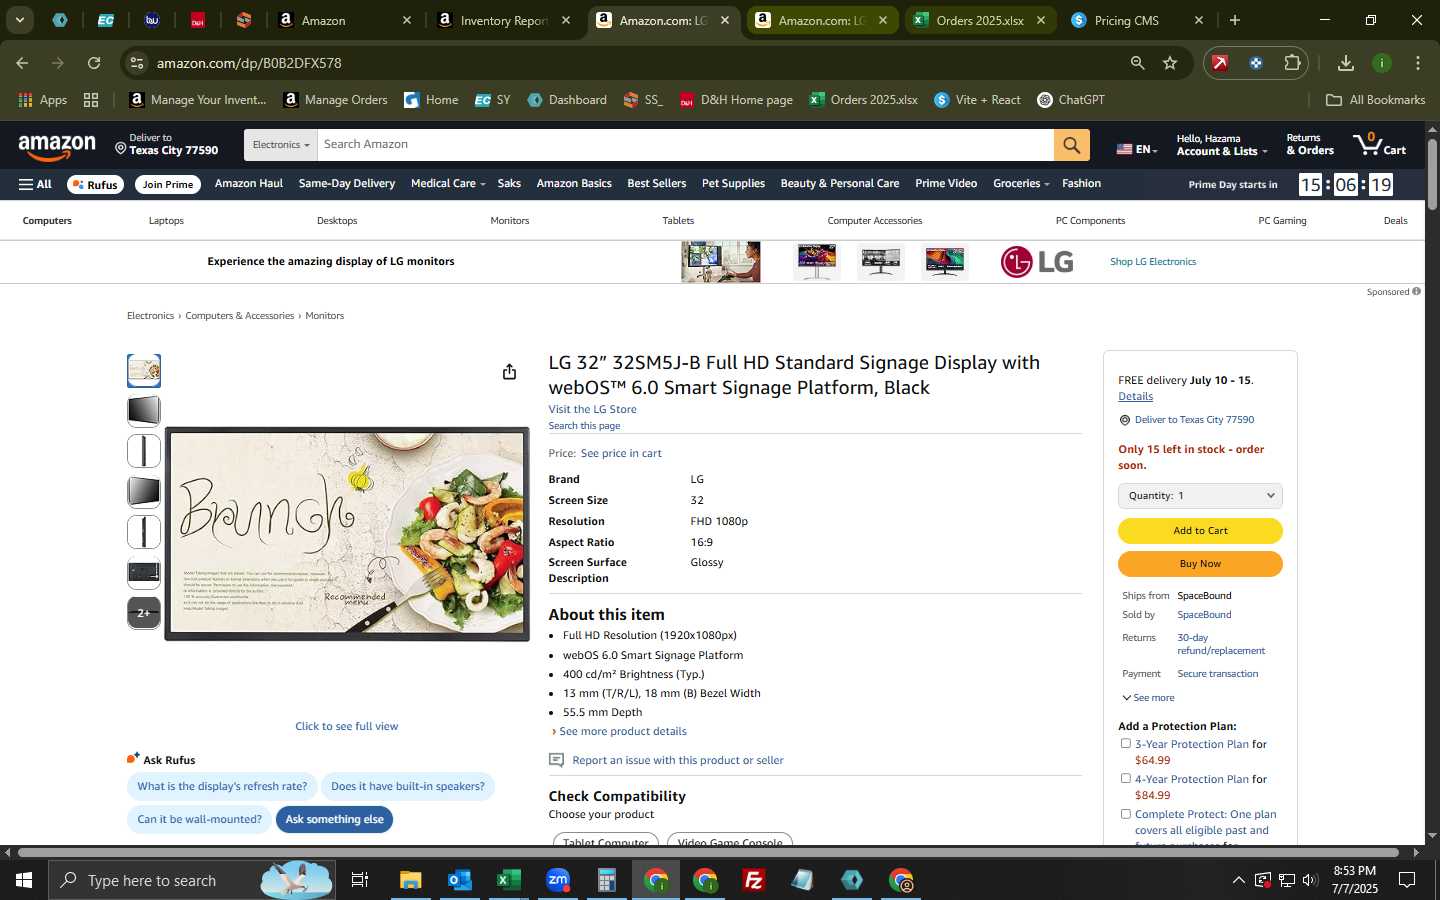Bookmark this page with the star icon
The height and width of the screenshot is (900, 1440).
1170,63
